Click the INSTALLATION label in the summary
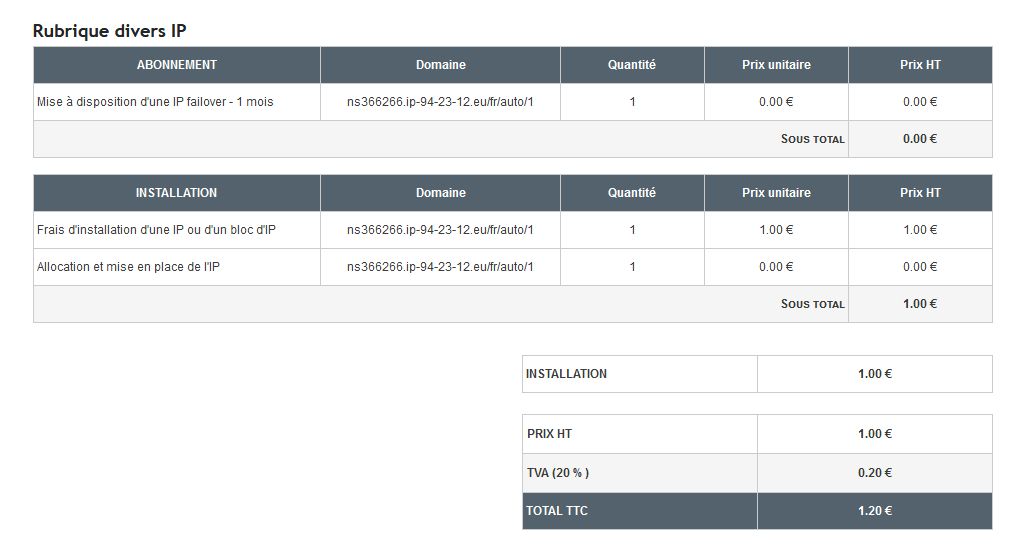 [x=566, y=374]
